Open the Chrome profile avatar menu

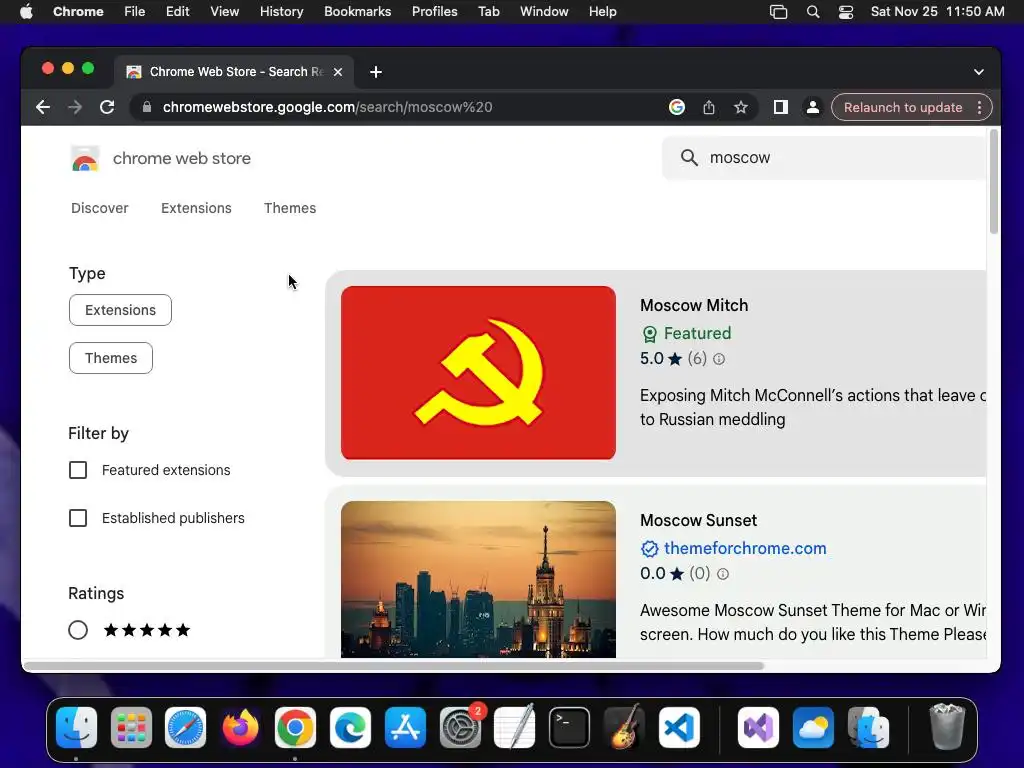812,107
